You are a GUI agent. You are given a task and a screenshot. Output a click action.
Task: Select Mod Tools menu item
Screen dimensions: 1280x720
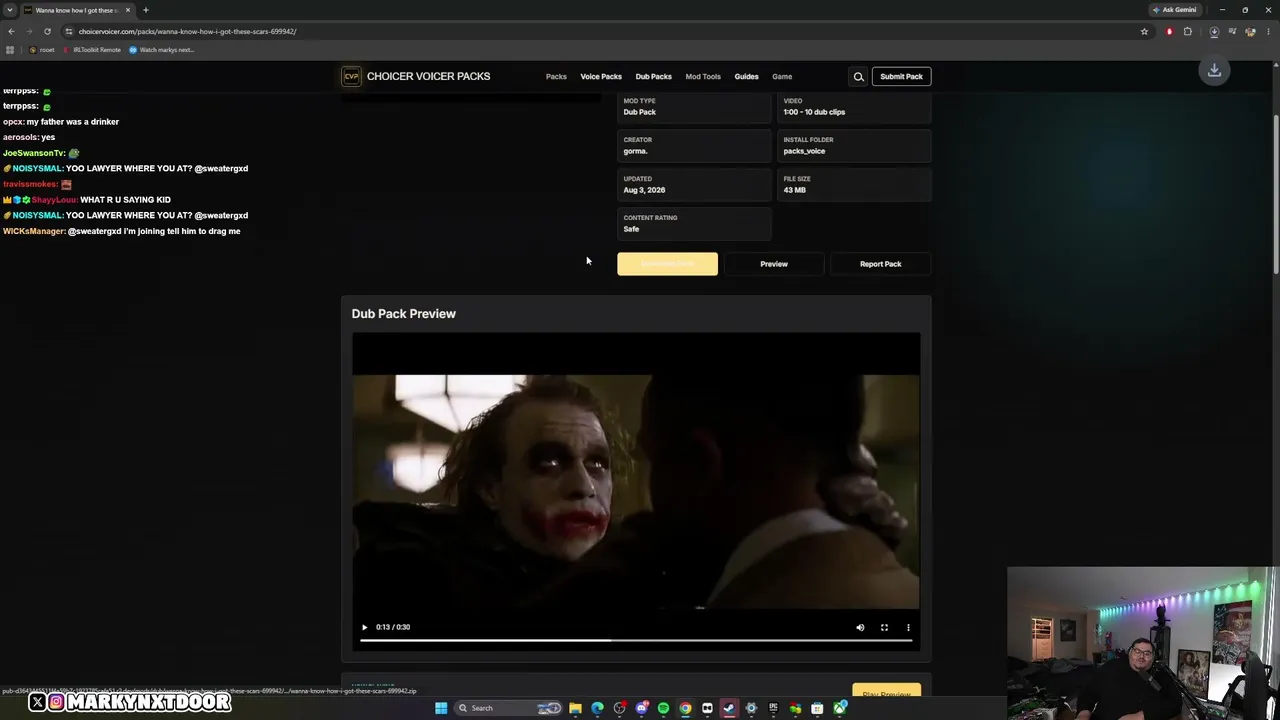pos(703,76)
